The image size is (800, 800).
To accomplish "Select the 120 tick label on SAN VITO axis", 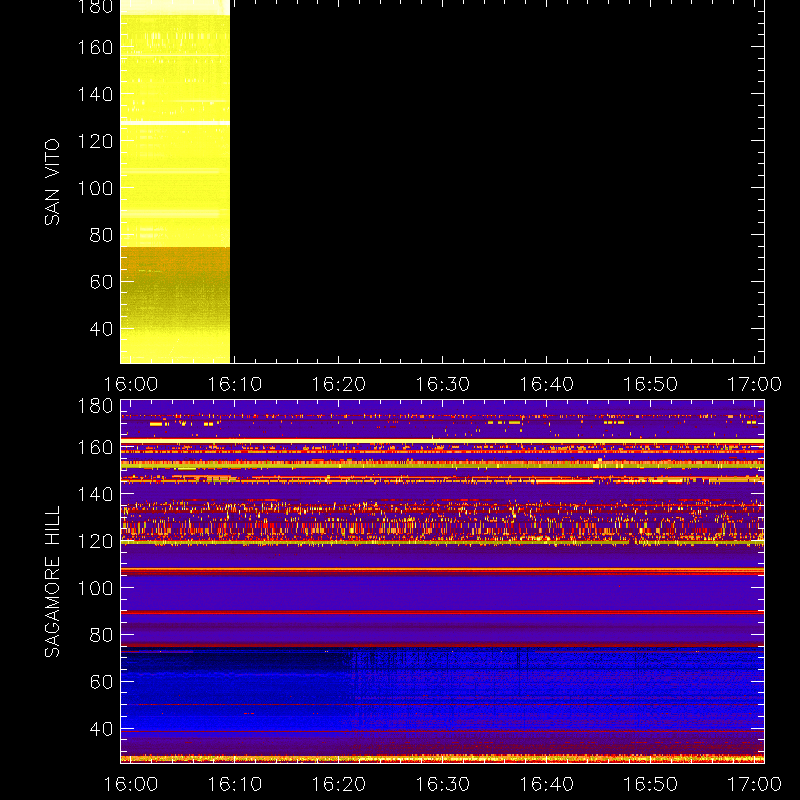I will [95, 141].
